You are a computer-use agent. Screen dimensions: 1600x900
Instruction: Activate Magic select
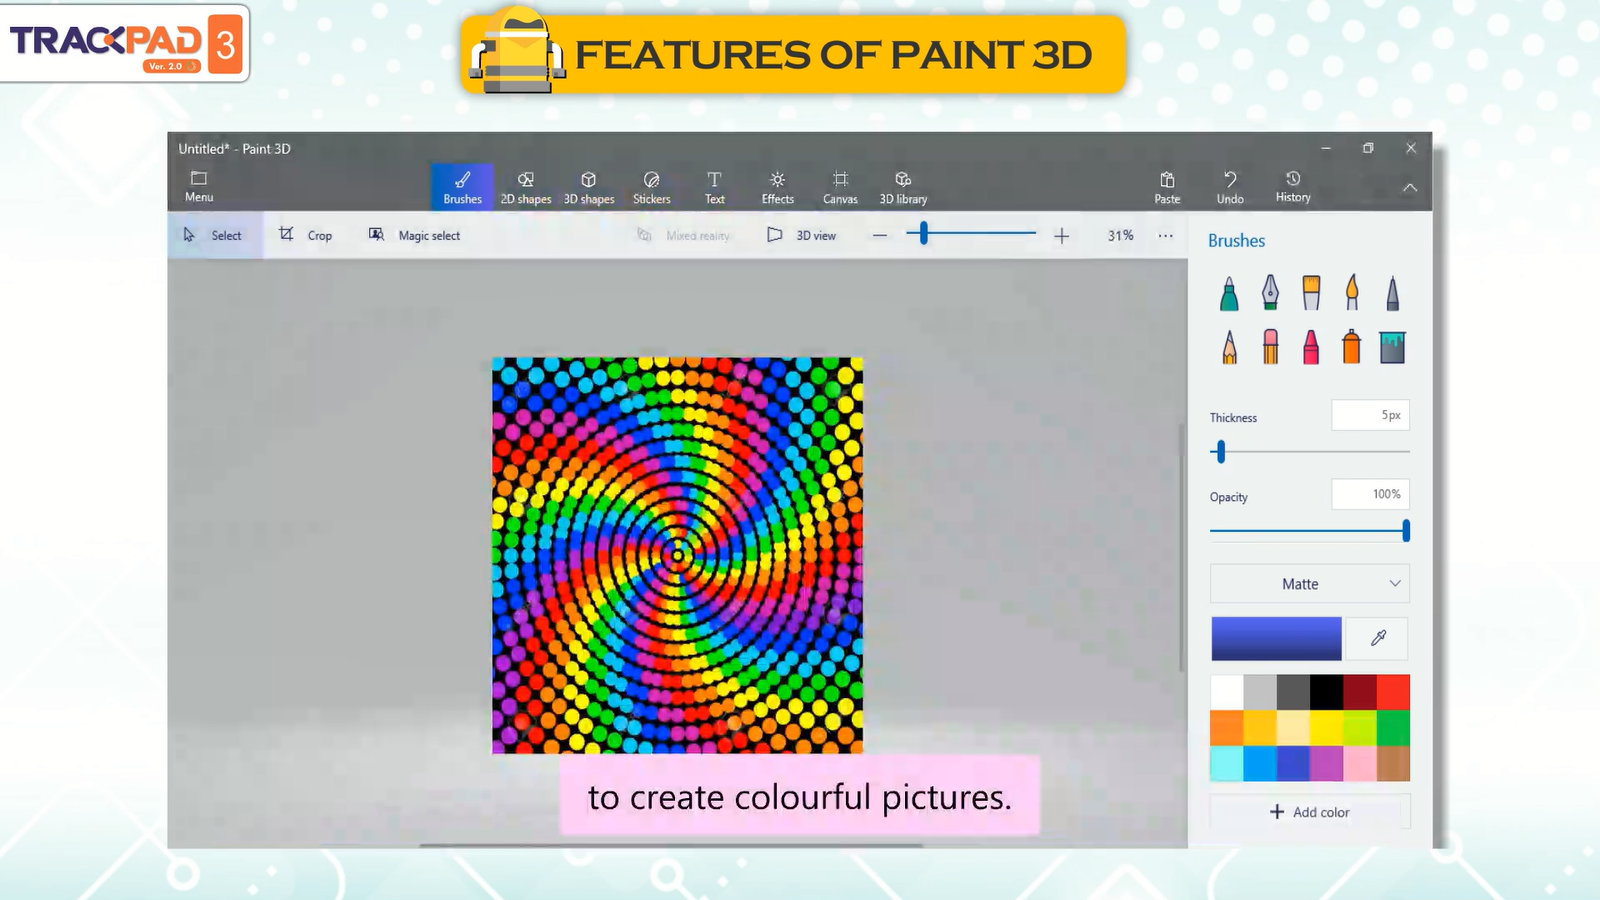click(415, 236)
